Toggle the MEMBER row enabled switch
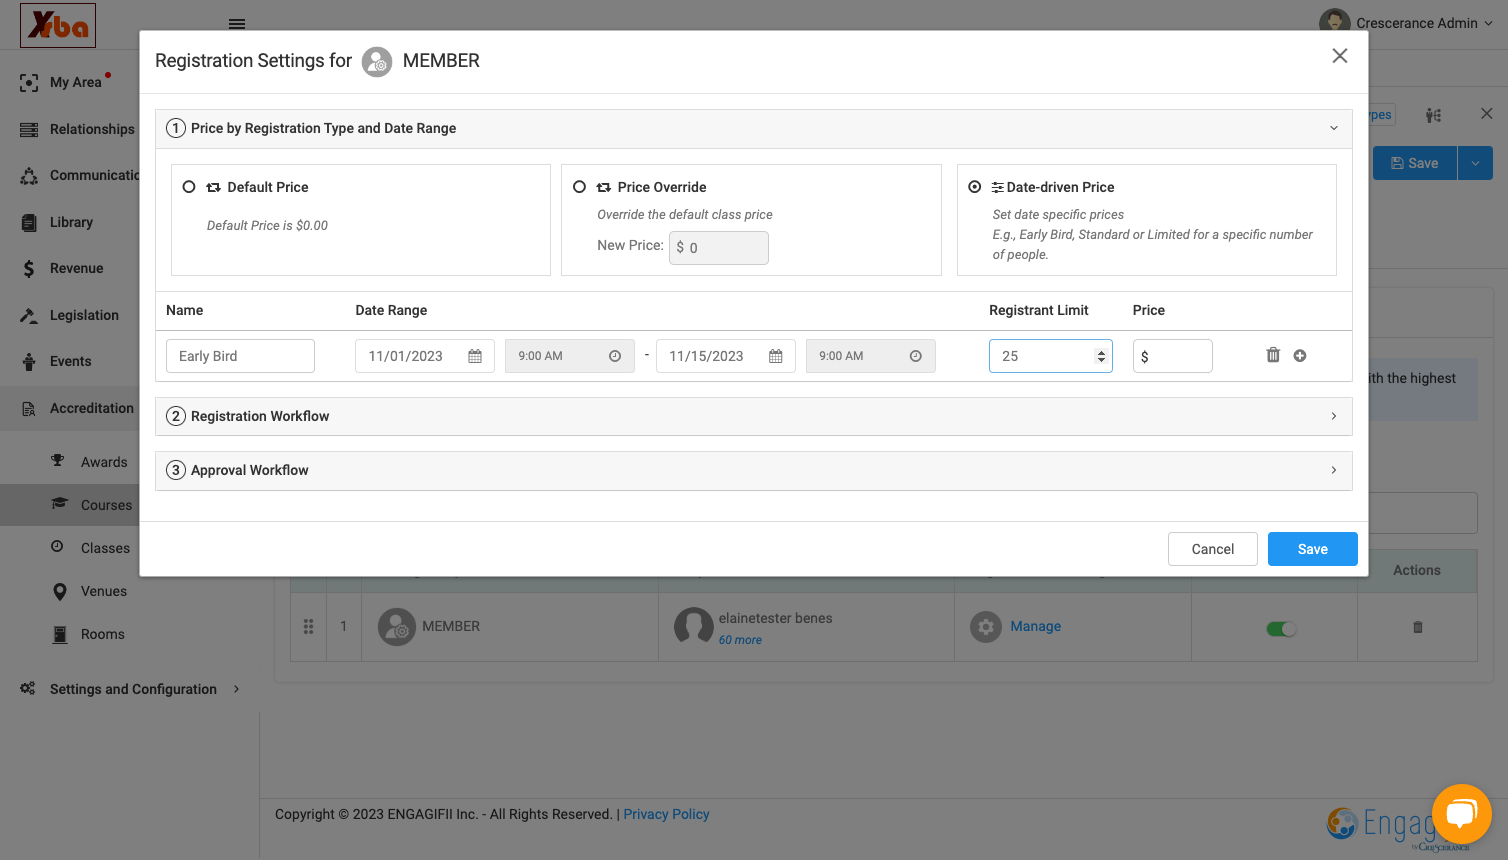Screen dimensions: 1508x860 click(x=1281, y=629)
